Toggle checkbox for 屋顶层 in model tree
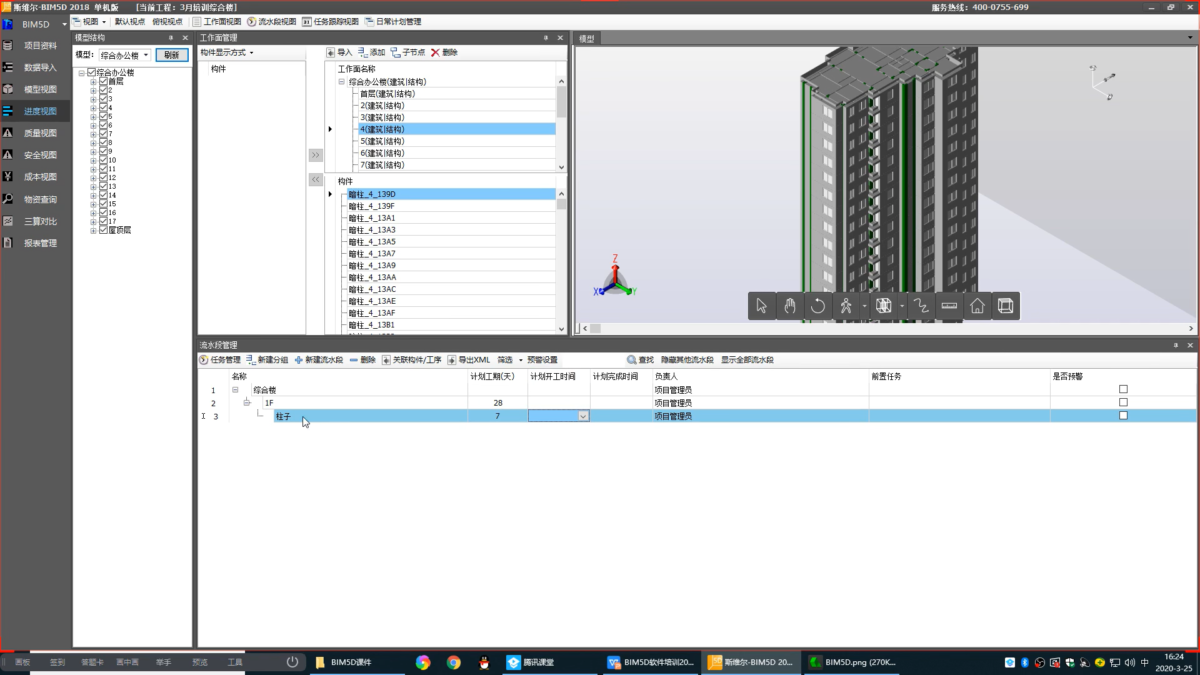This screenshot has height=675, width=1200. pos(103,230)
